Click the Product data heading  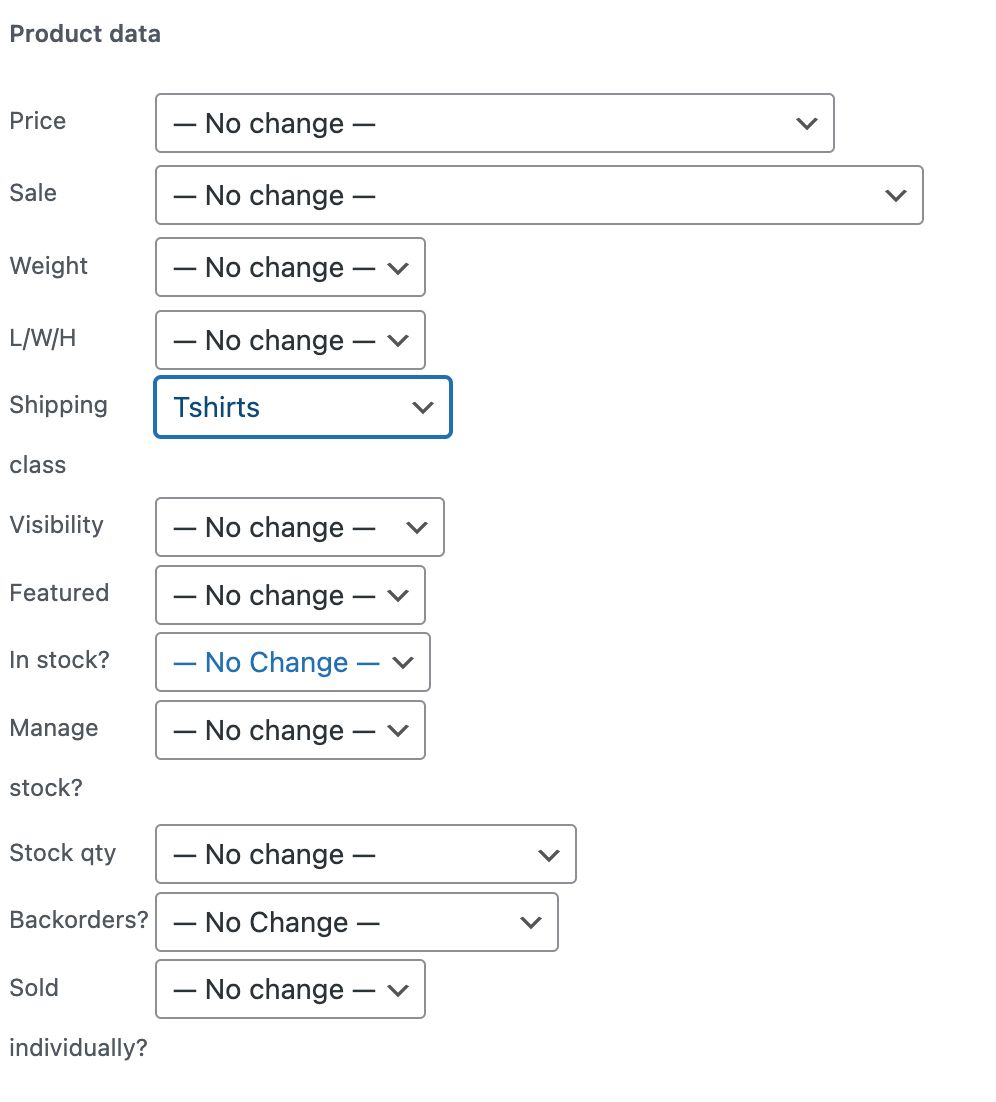[85, 34]
